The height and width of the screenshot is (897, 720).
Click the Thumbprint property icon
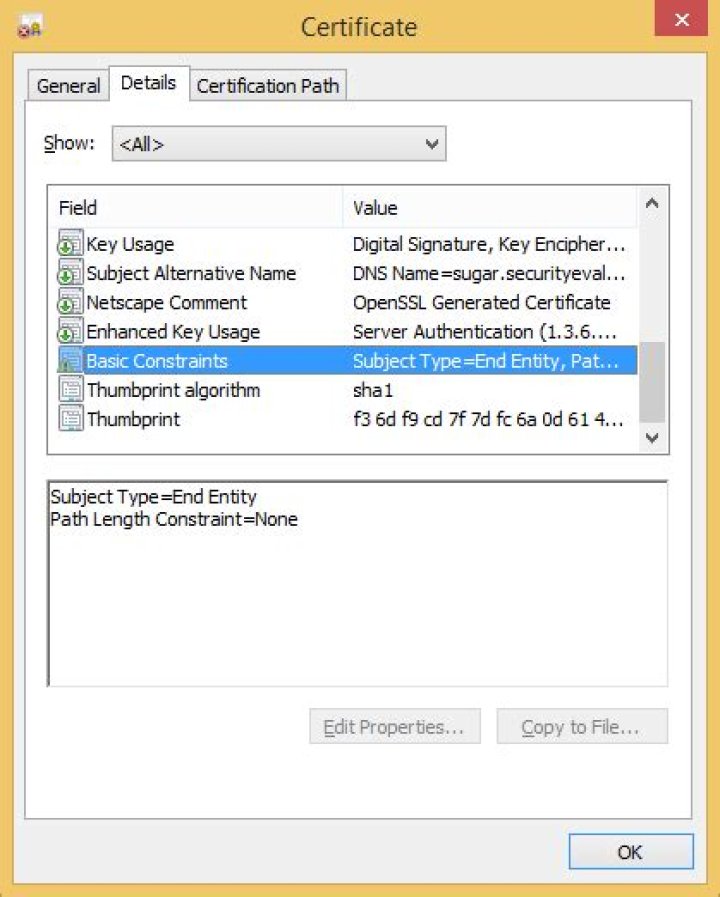70,419
